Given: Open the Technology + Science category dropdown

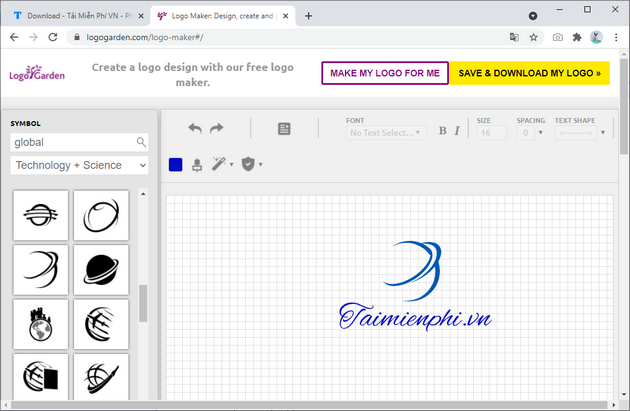Looking at the screenshot, I should point(79,165).
